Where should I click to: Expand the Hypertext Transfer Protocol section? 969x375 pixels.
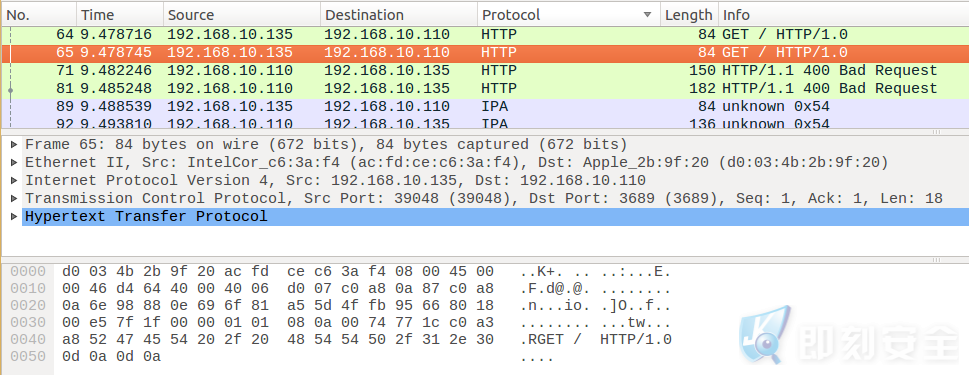point(14,217)
